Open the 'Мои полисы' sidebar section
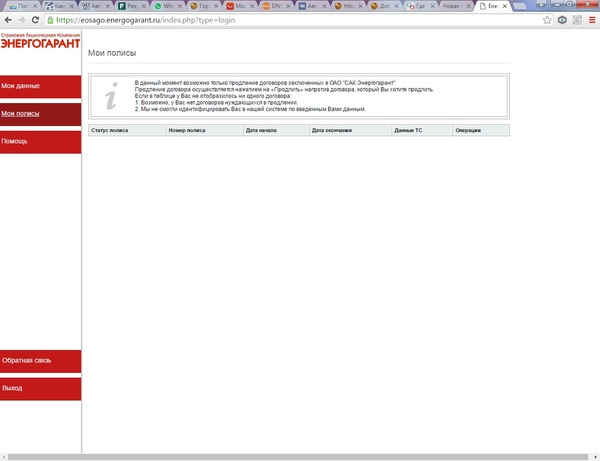Image resolution: width=600 pixels, height=461 pixels. (x=41, y=114)
